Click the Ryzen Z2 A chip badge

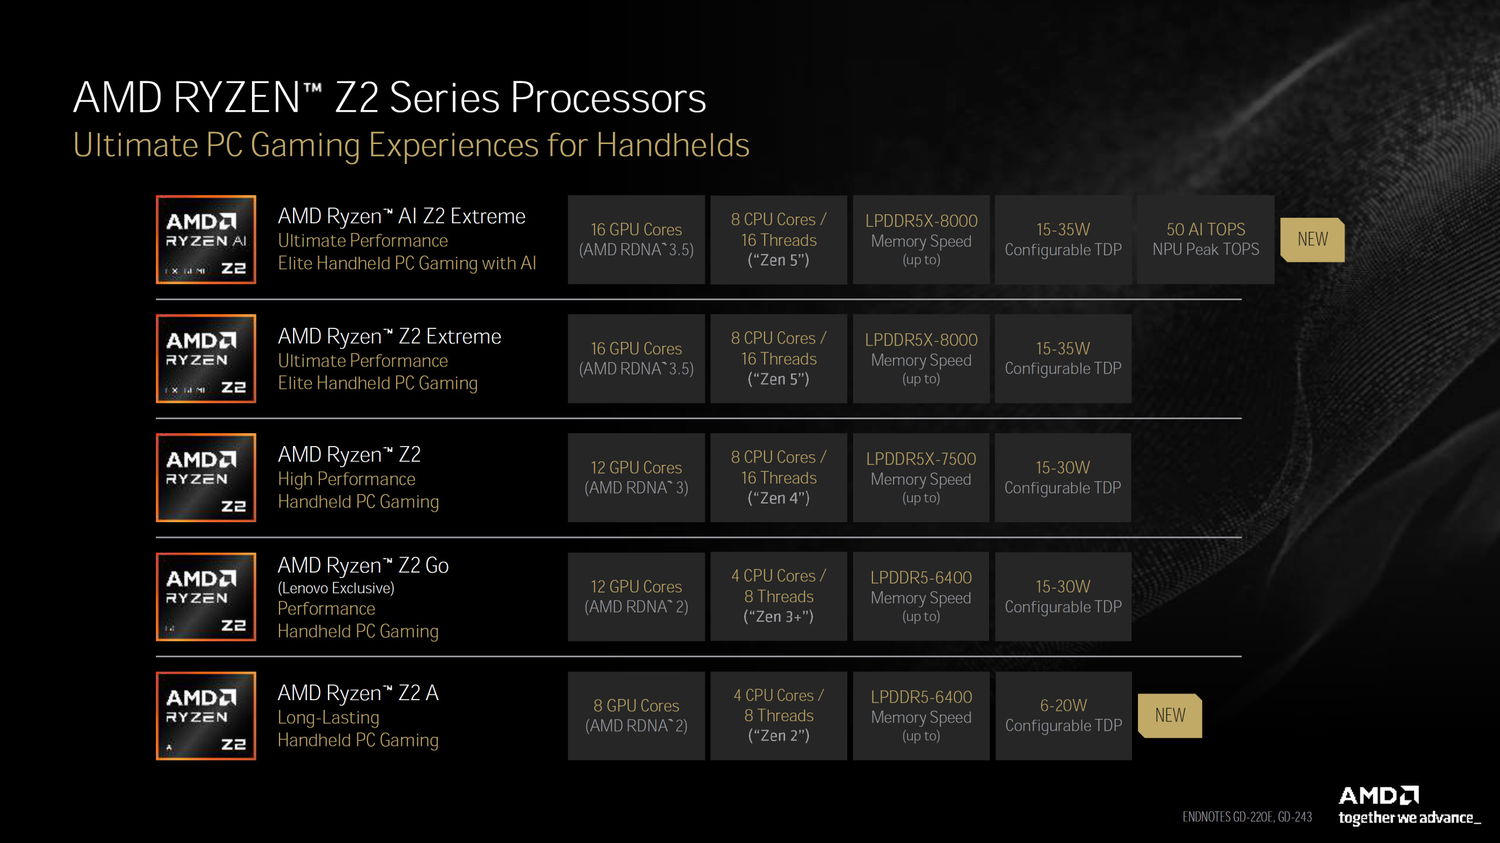(206, 716)
